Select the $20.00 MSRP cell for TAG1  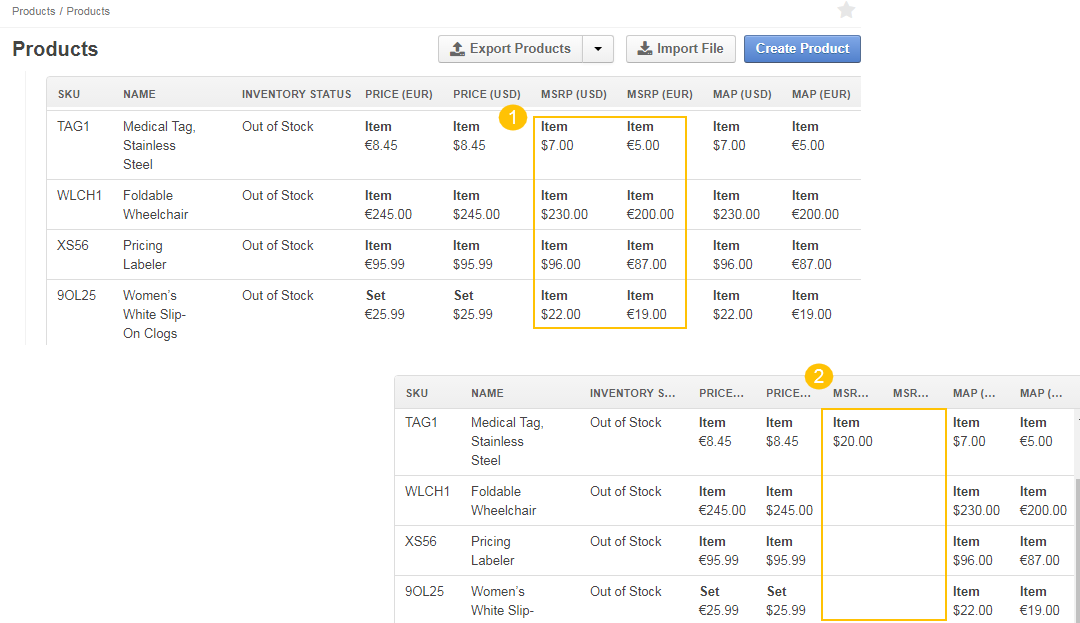point(852,441)
